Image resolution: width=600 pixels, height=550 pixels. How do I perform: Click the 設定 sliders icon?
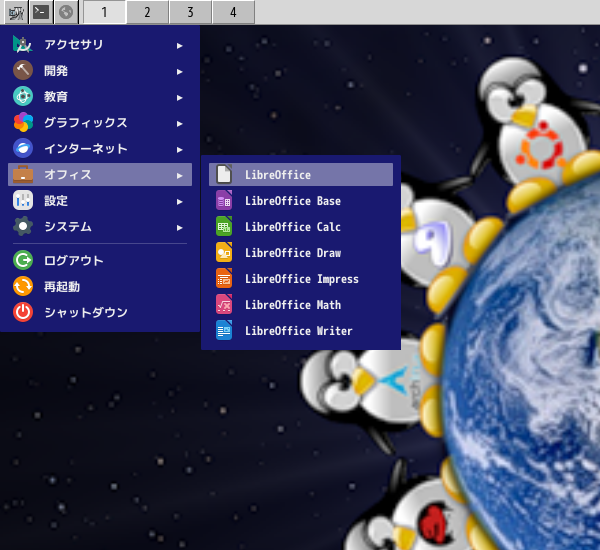point(23,201)
